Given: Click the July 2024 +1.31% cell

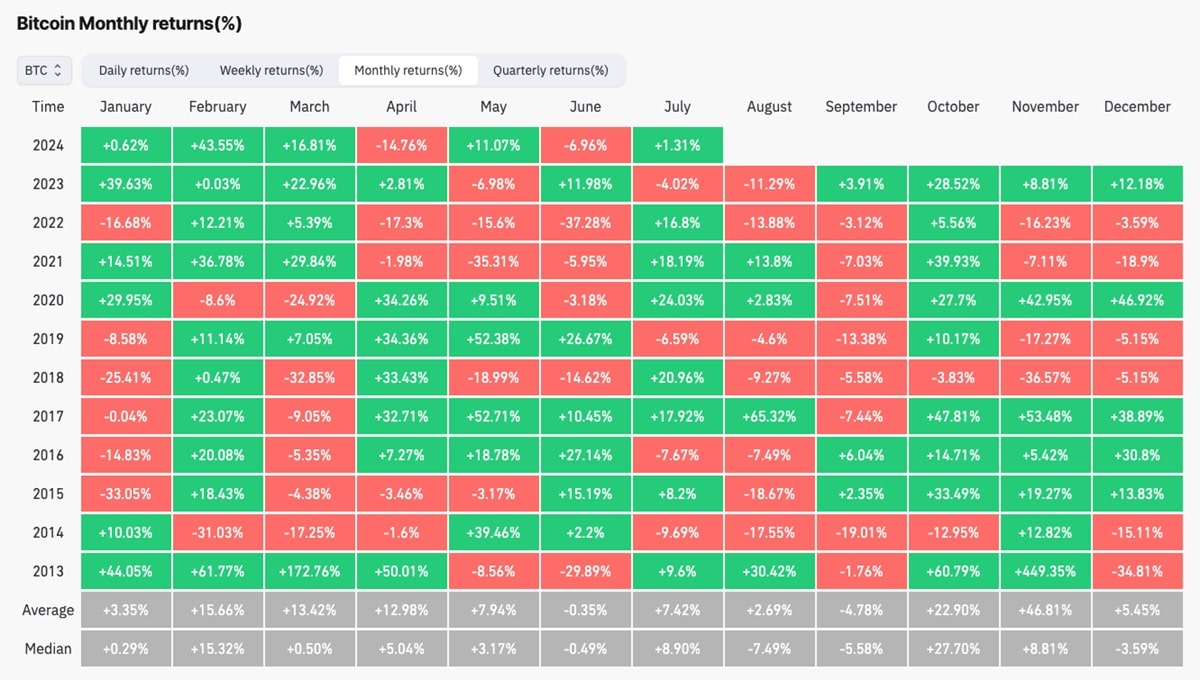Looking at the screenshot, I should point(677,146).
